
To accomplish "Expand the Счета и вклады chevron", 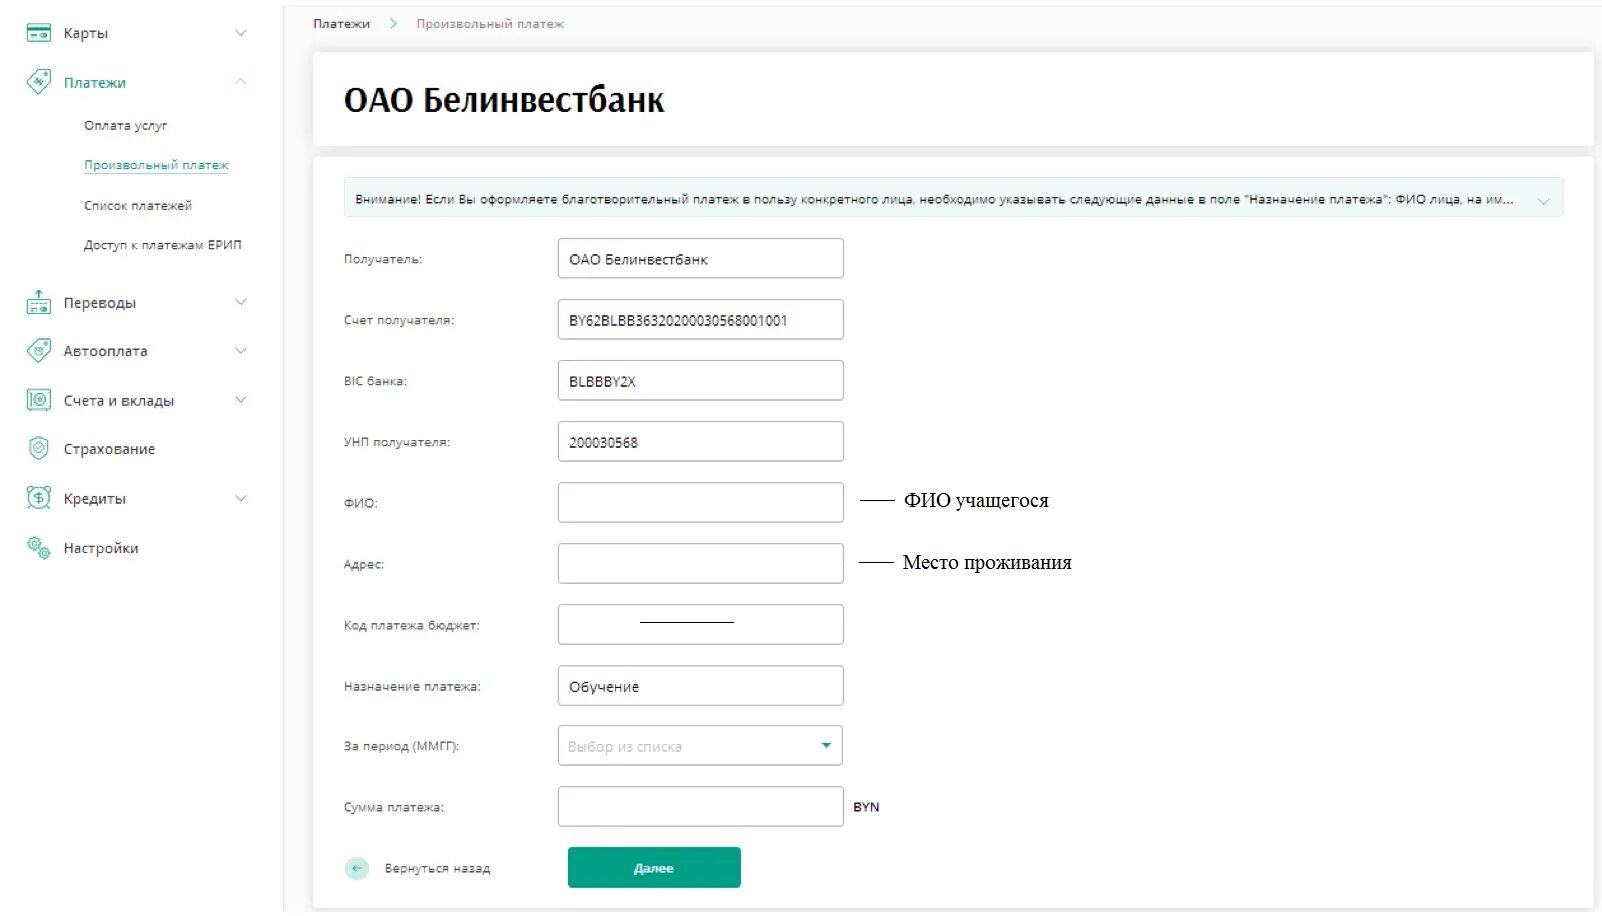I will pyautogui.click(x=240, y=400).
